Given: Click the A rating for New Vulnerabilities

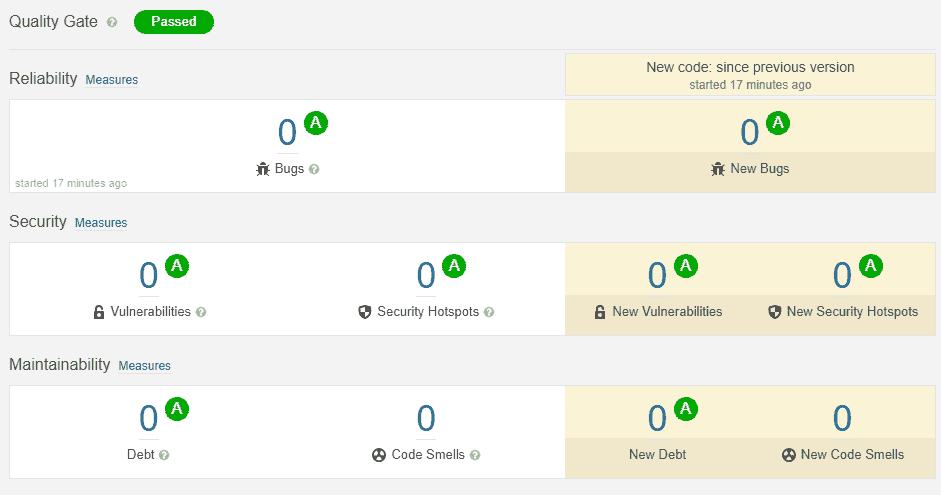Looking at the screenshot, I should 686,266.
